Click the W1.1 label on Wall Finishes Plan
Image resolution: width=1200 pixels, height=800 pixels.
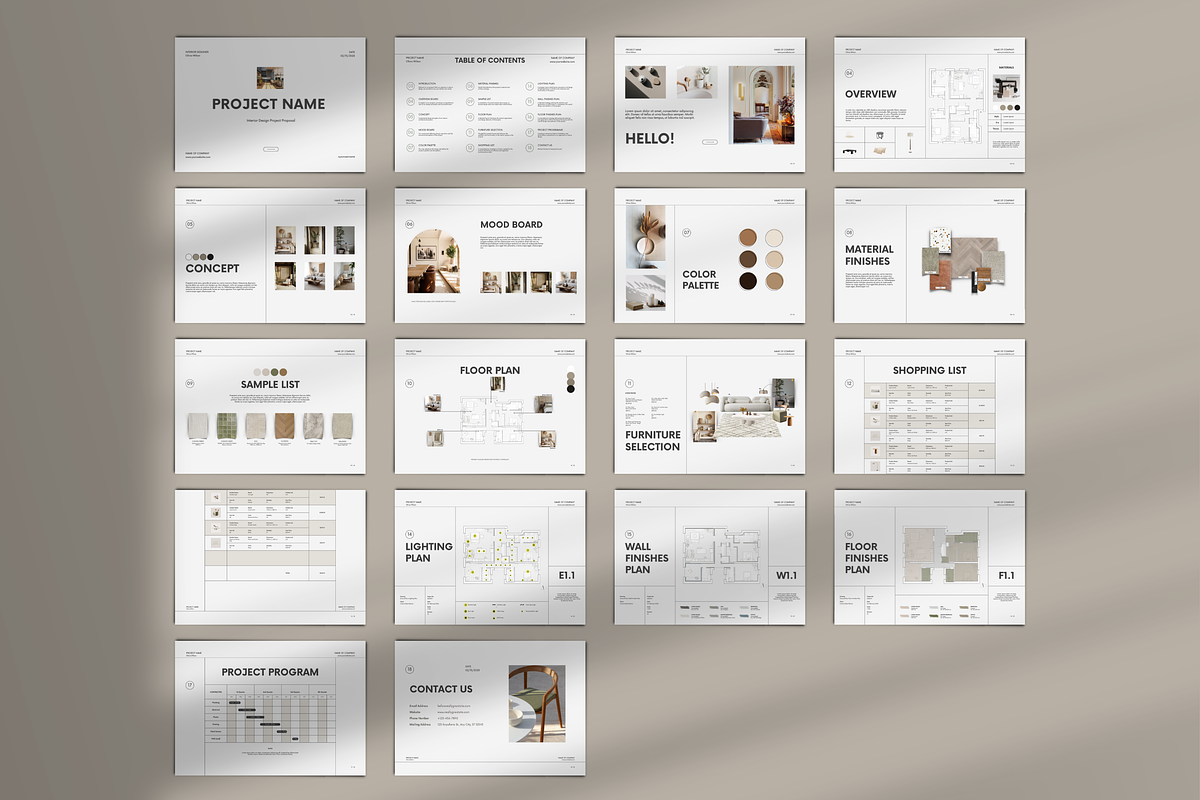click(786, 575)
